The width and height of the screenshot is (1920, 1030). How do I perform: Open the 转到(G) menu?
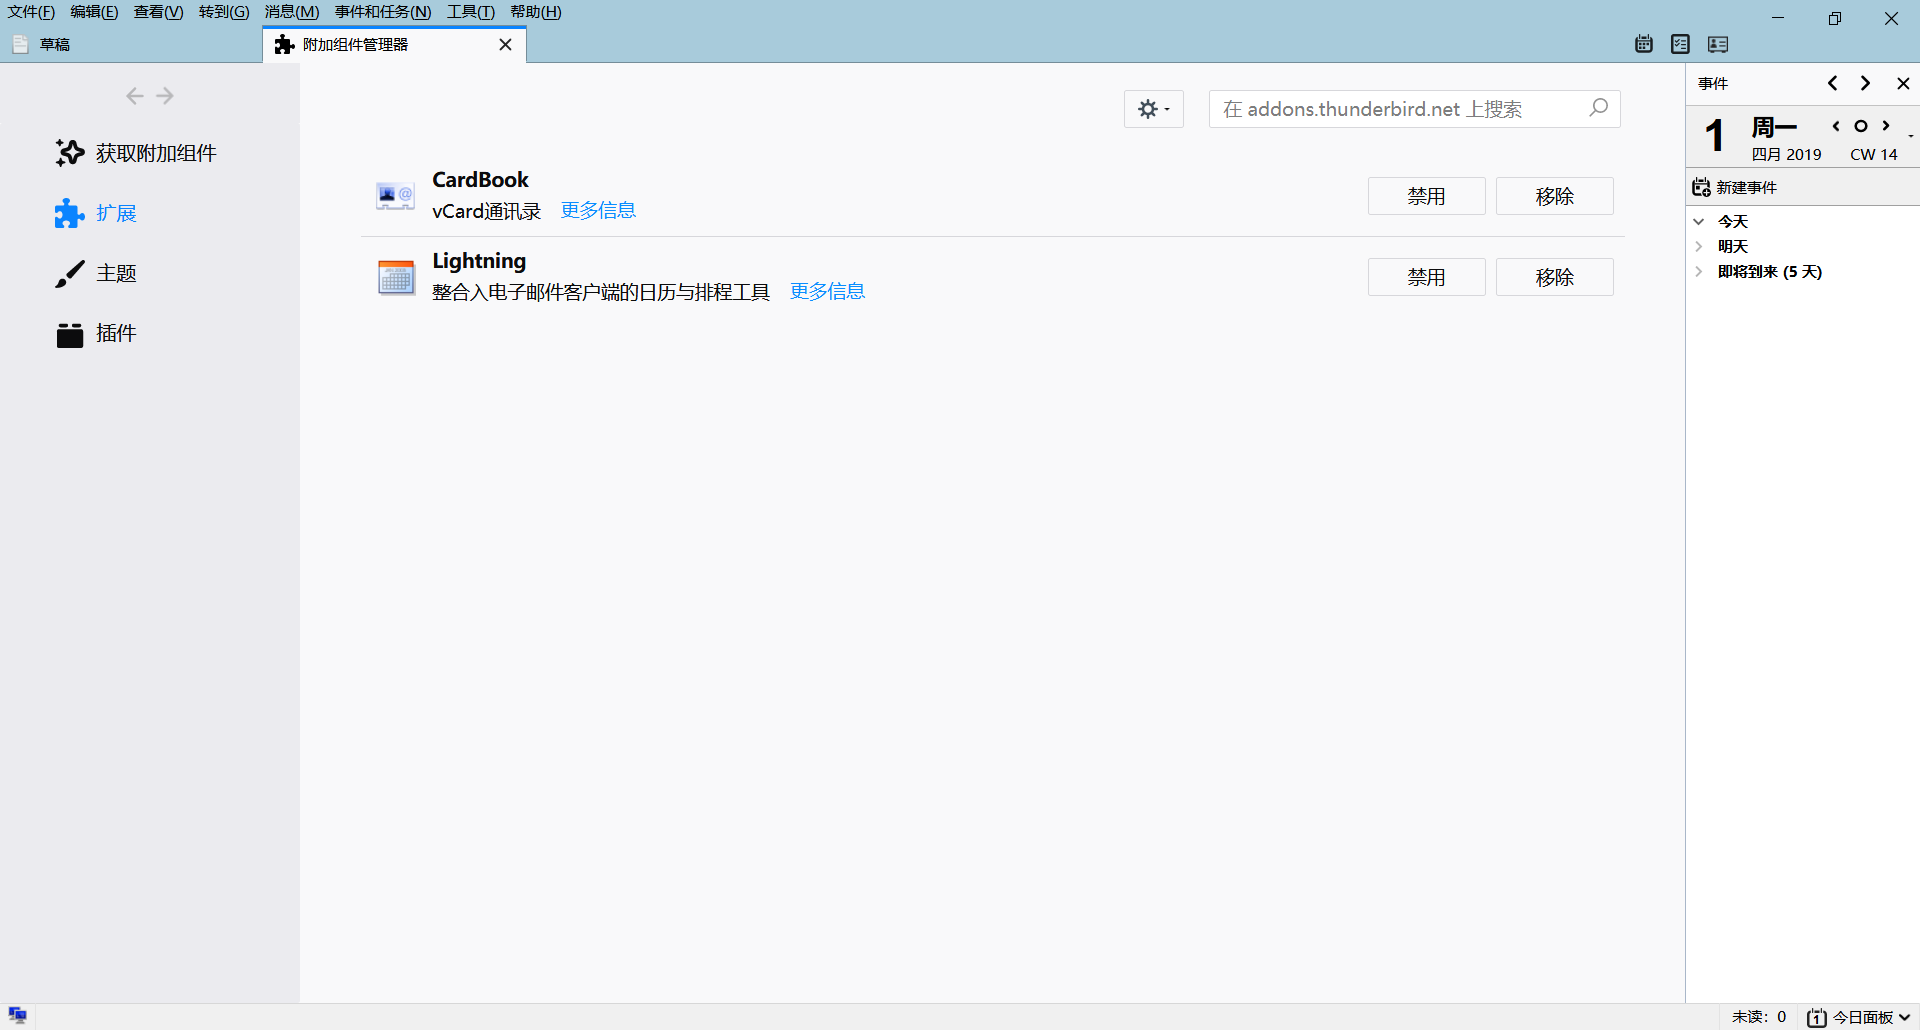point(224,12)
